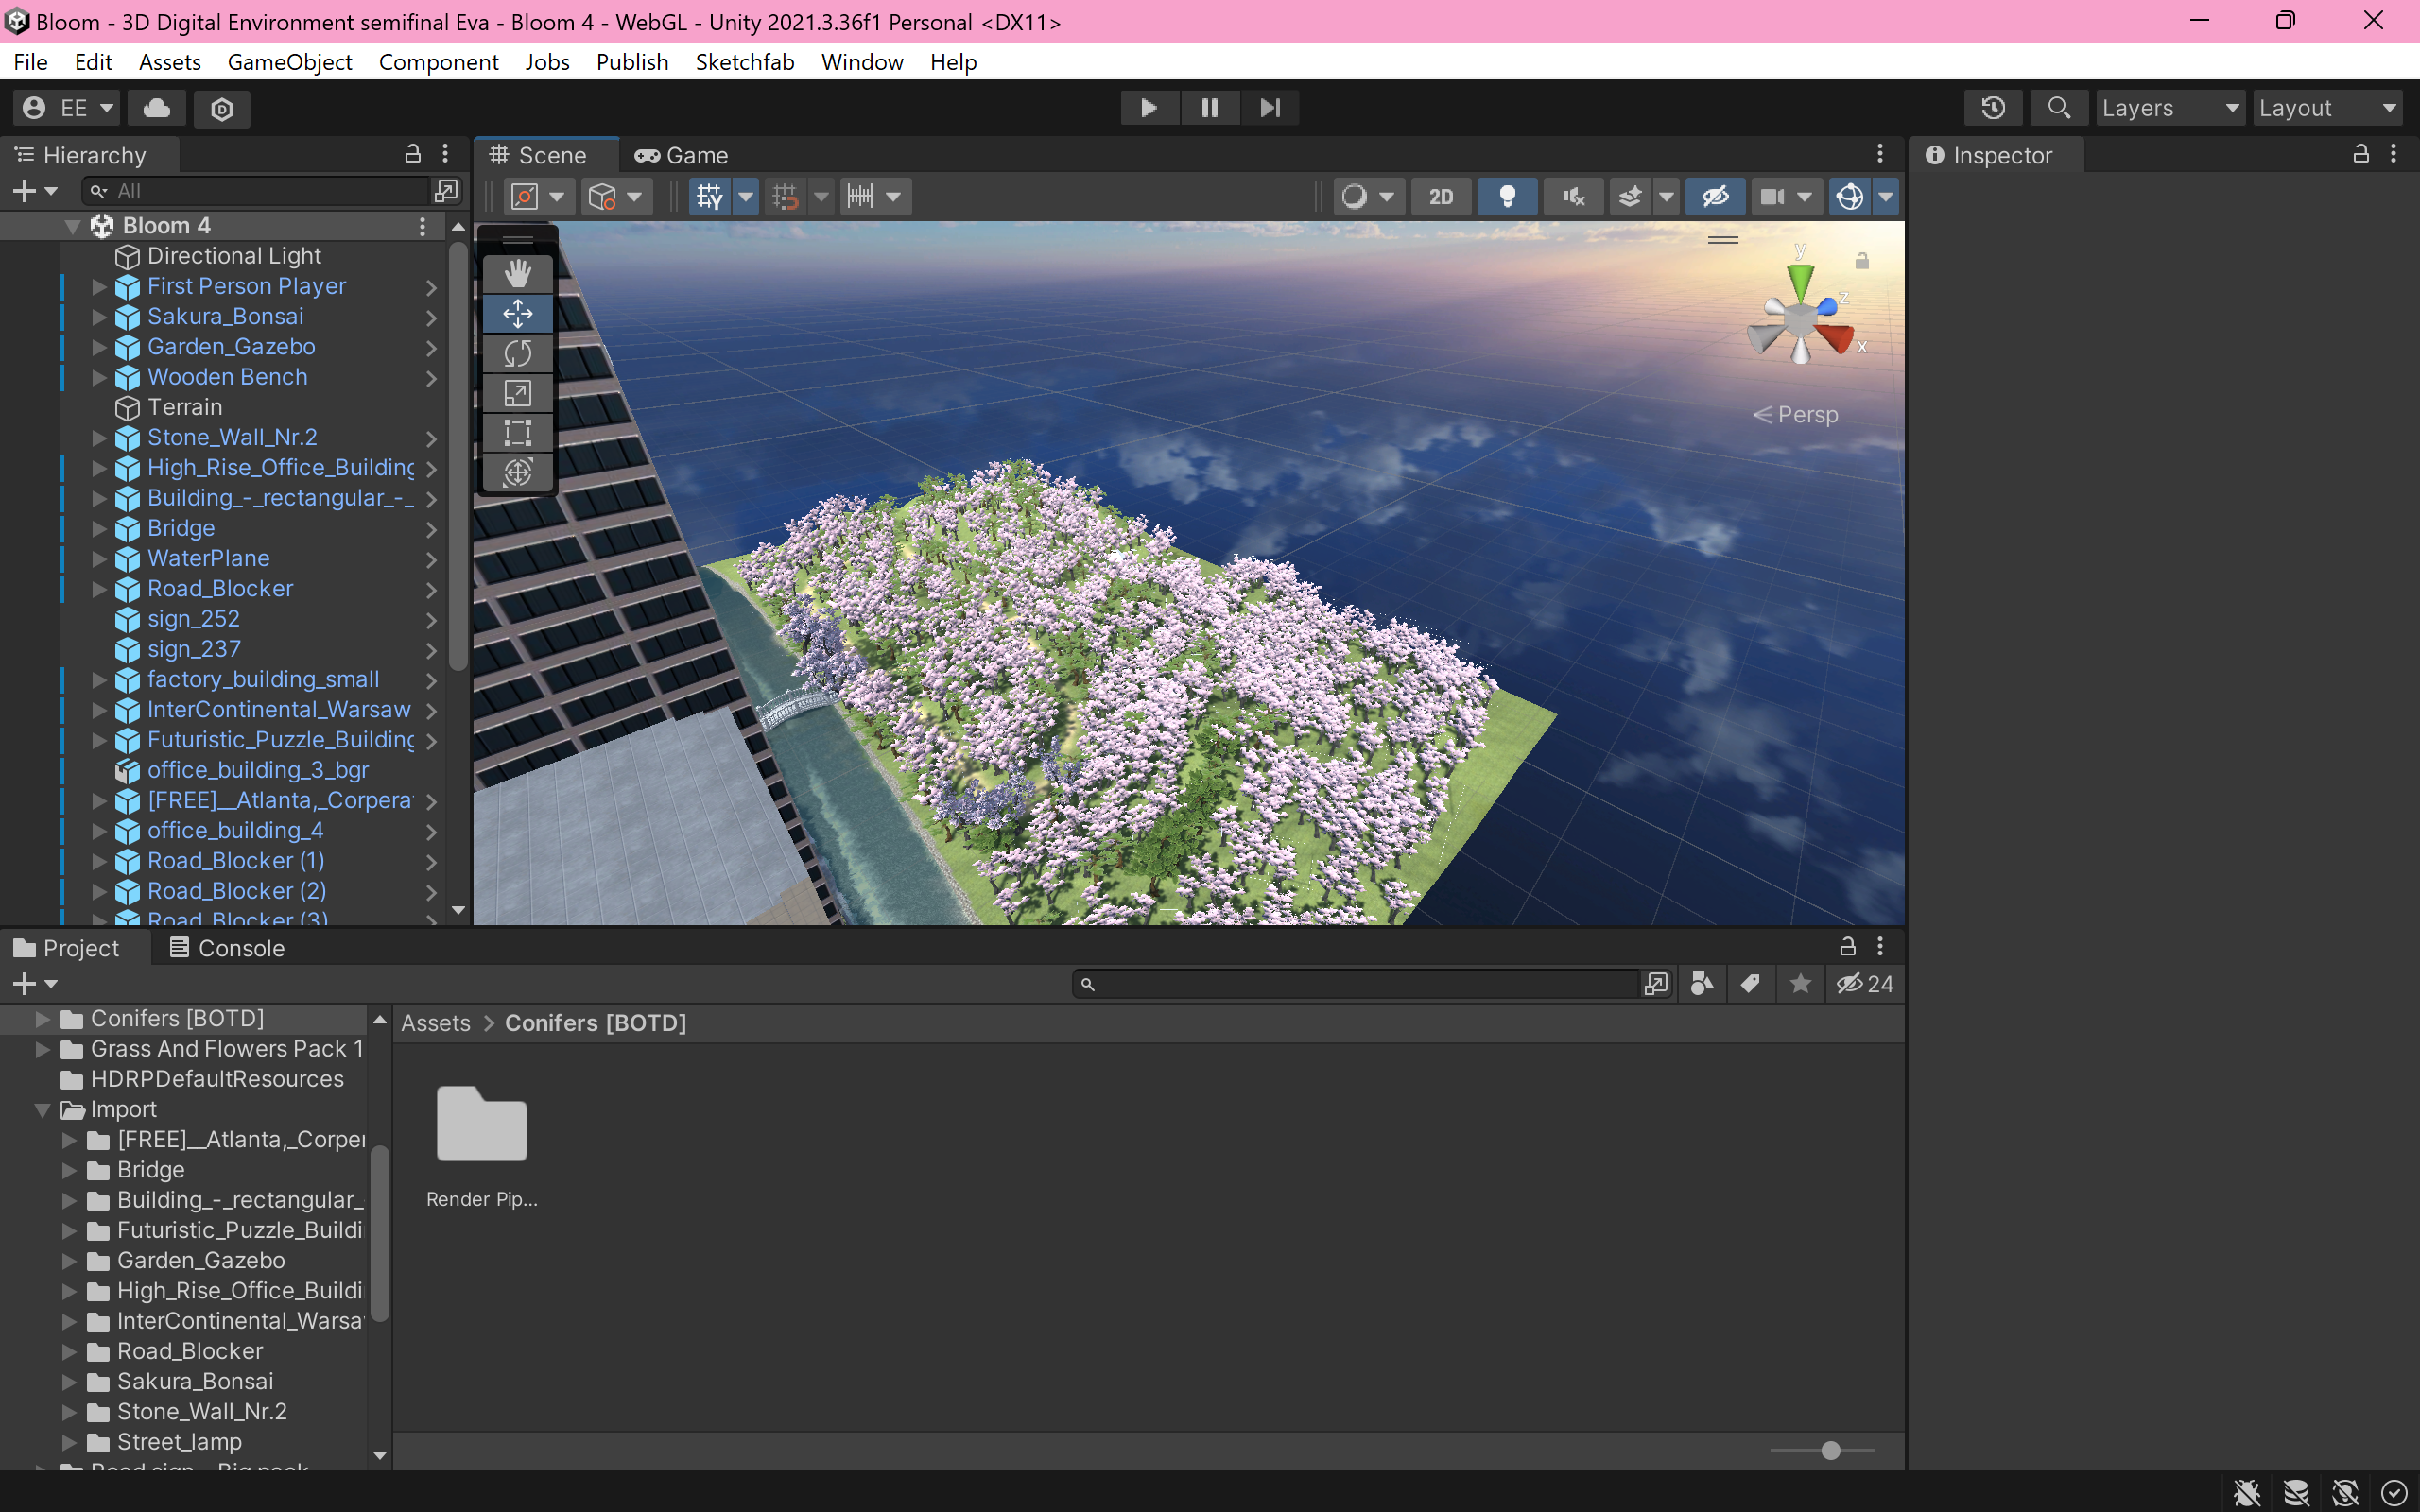Open the Layers dropdown
Screen dimensions: 2420x1512
[2170, 108]
